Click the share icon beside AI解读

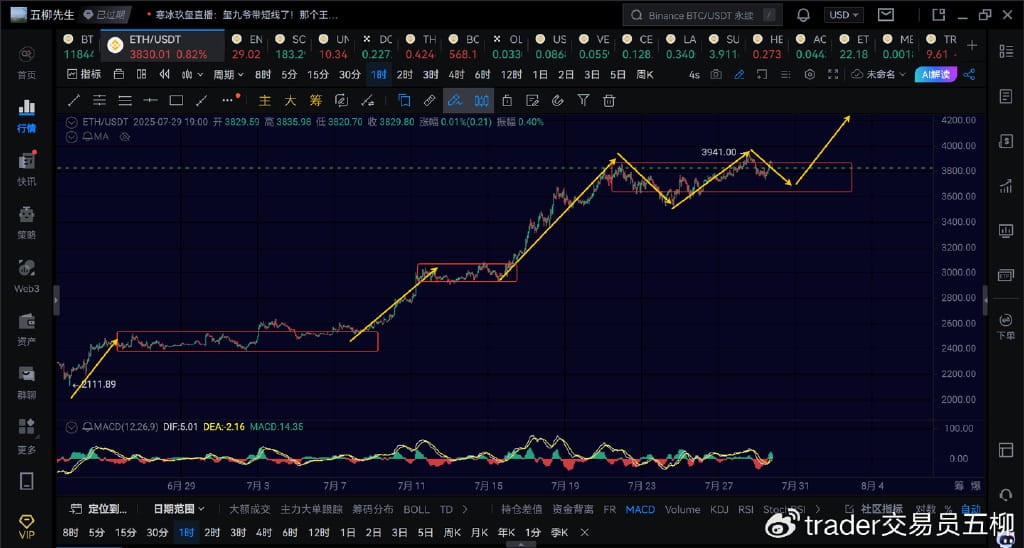click(969, 74)
